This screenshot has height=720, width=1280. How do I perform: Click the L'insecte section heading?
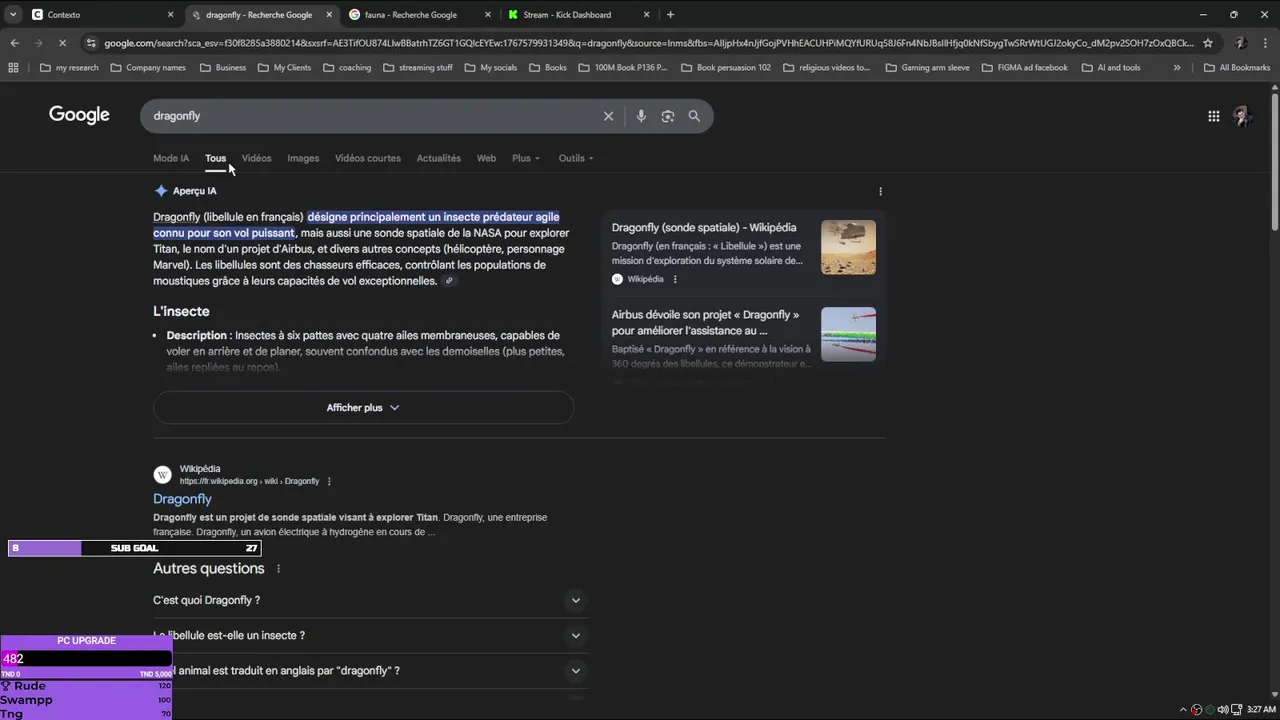pos(181,311)
